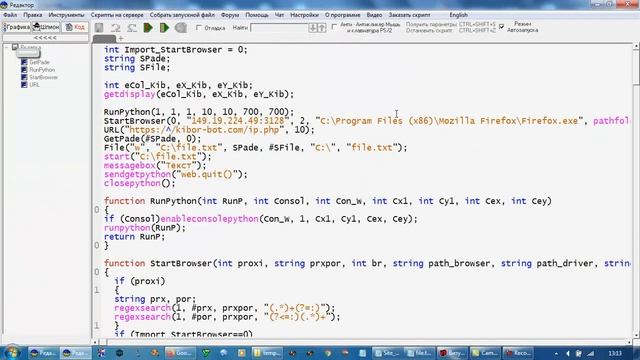Collapse the root node in function tree
The width and height of the screenshot is (640, 360).
pos(7,47)
